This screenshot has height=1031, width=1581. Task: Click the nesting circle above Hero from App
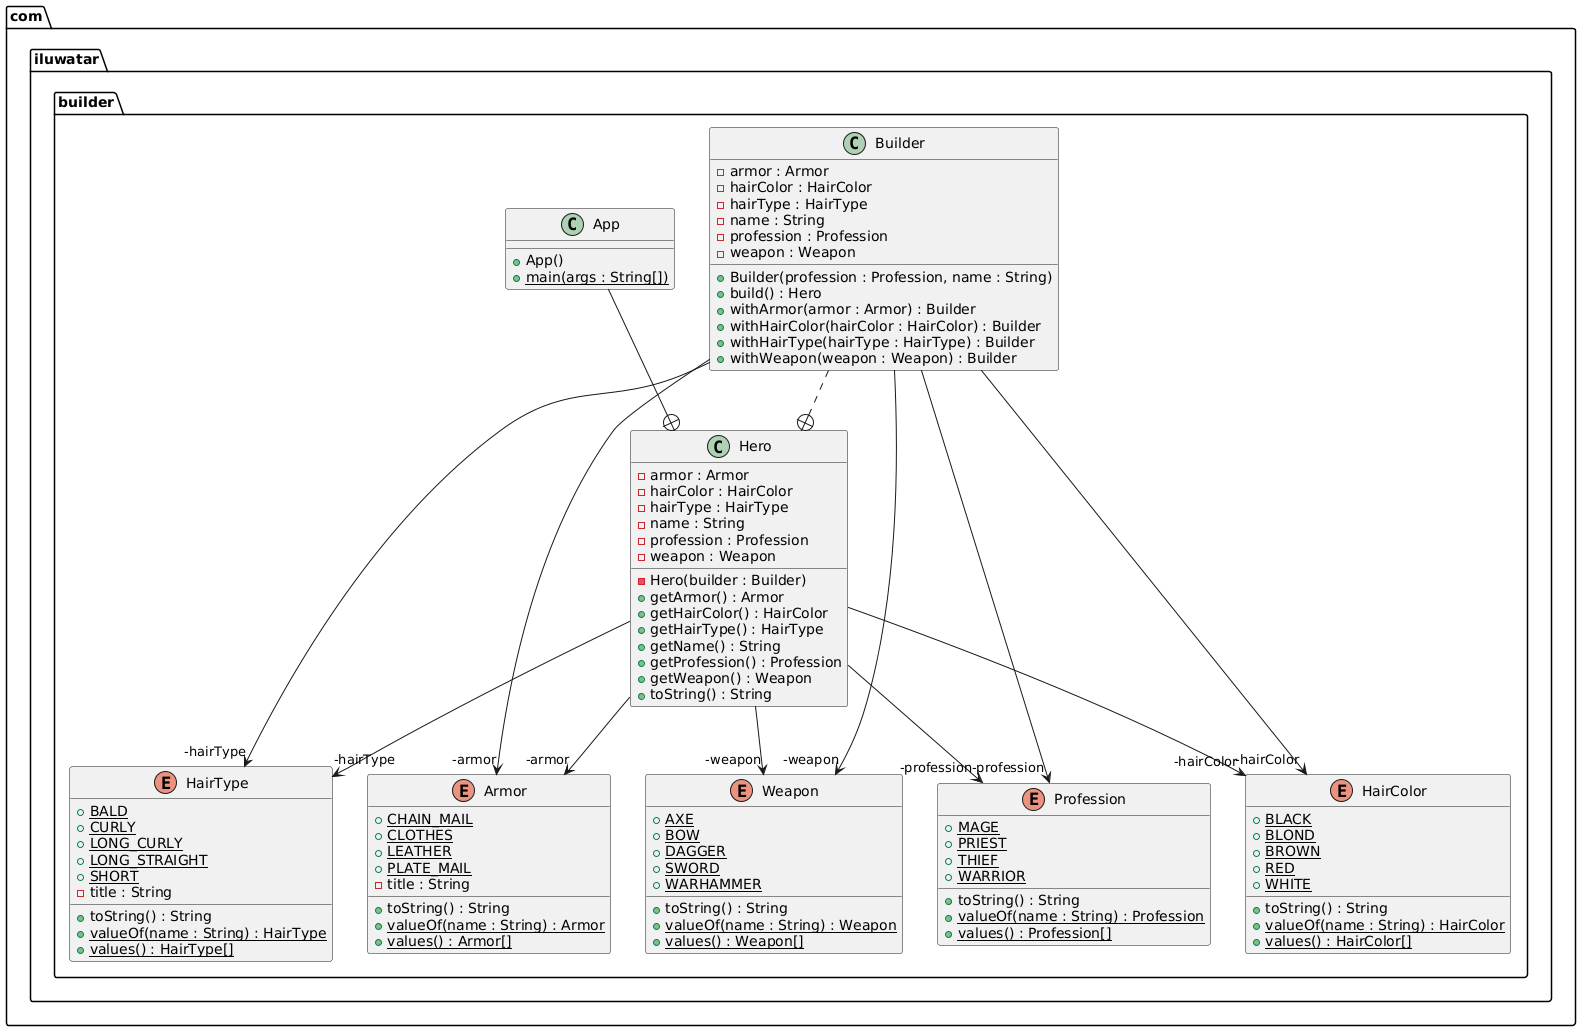673,422
